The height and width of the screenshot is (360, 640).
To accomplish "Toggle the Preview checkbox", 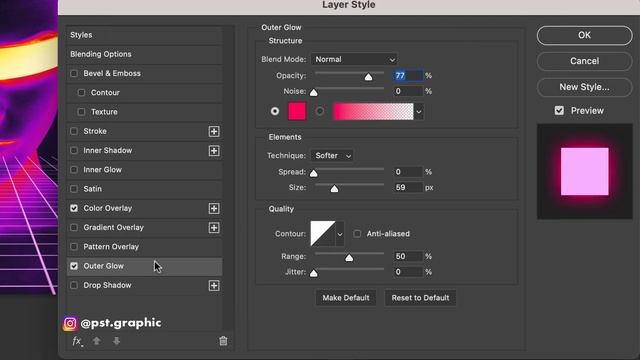I will [x=559, y=111].
